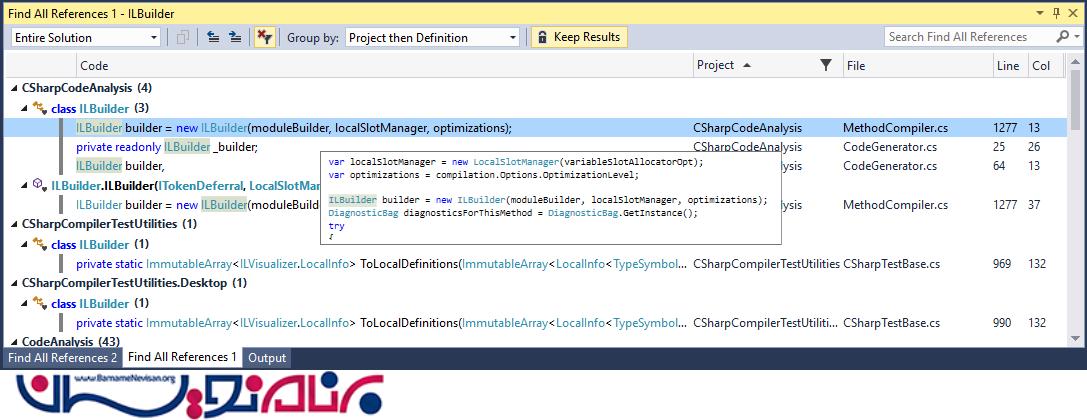Click the Copy icon in the toolbar

coord(183,37)
